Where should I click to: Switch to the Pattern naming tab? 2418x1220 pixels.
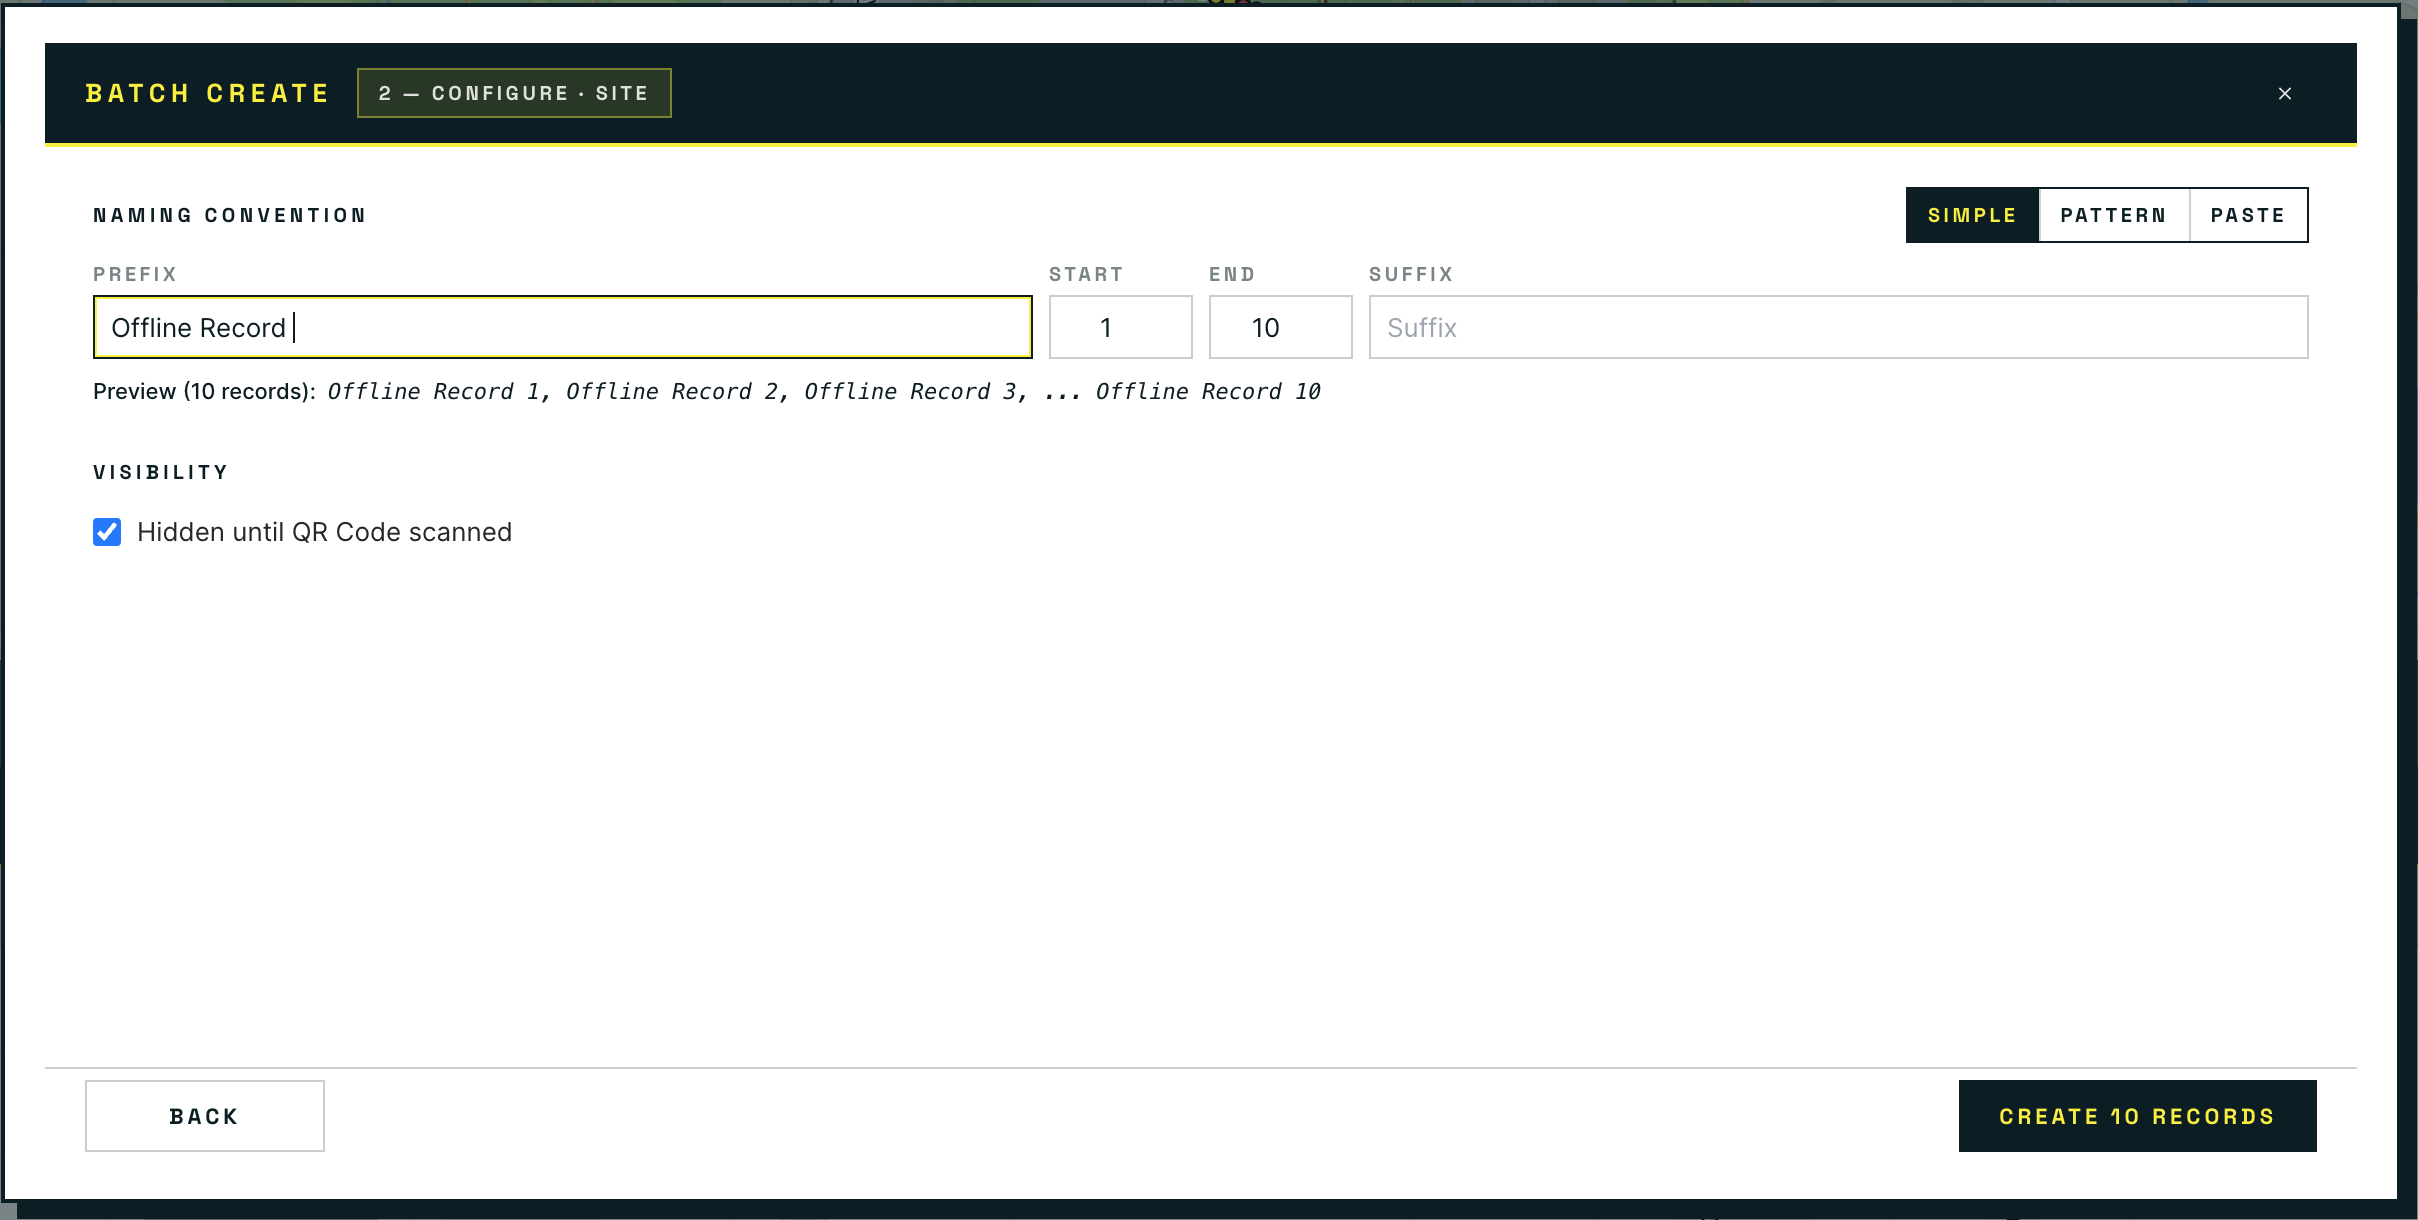[x=2113, y=215]
